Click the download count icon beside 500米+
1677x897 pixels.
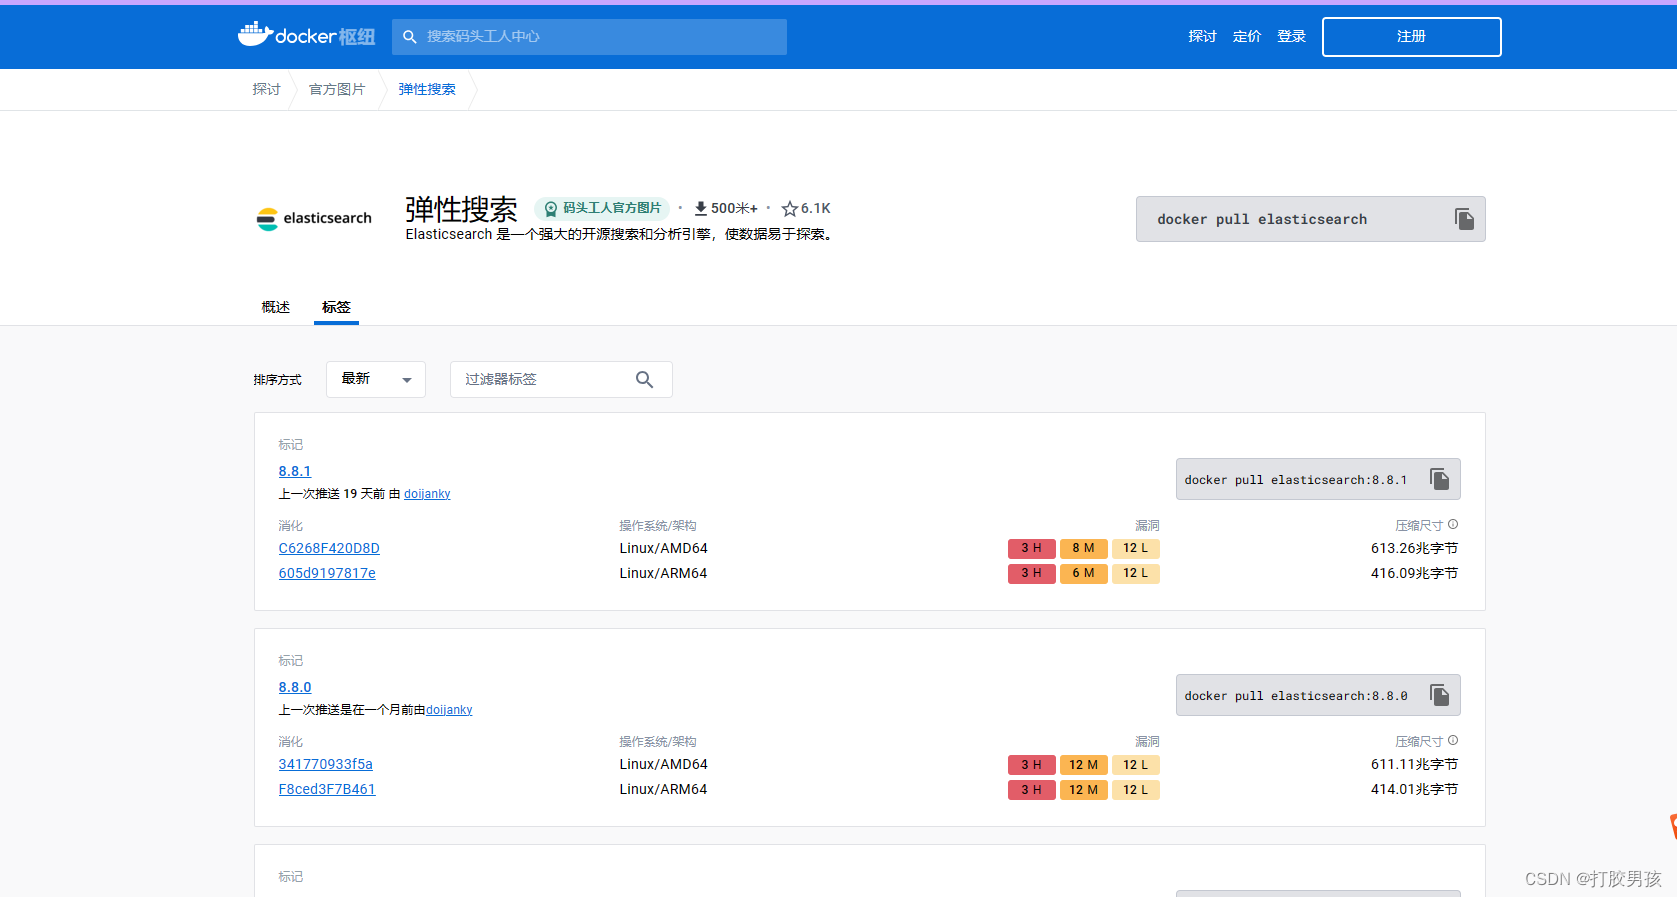pos(701,208)
